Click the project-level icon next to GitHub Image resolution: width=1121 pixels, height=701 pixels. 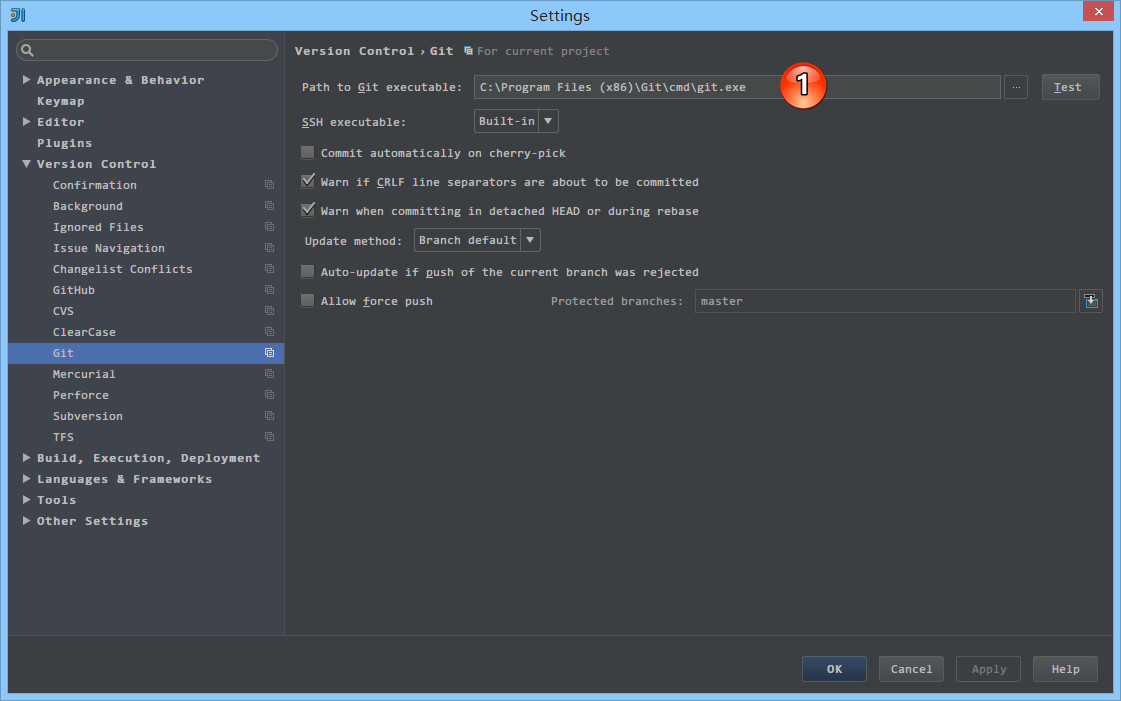(269, 290)
